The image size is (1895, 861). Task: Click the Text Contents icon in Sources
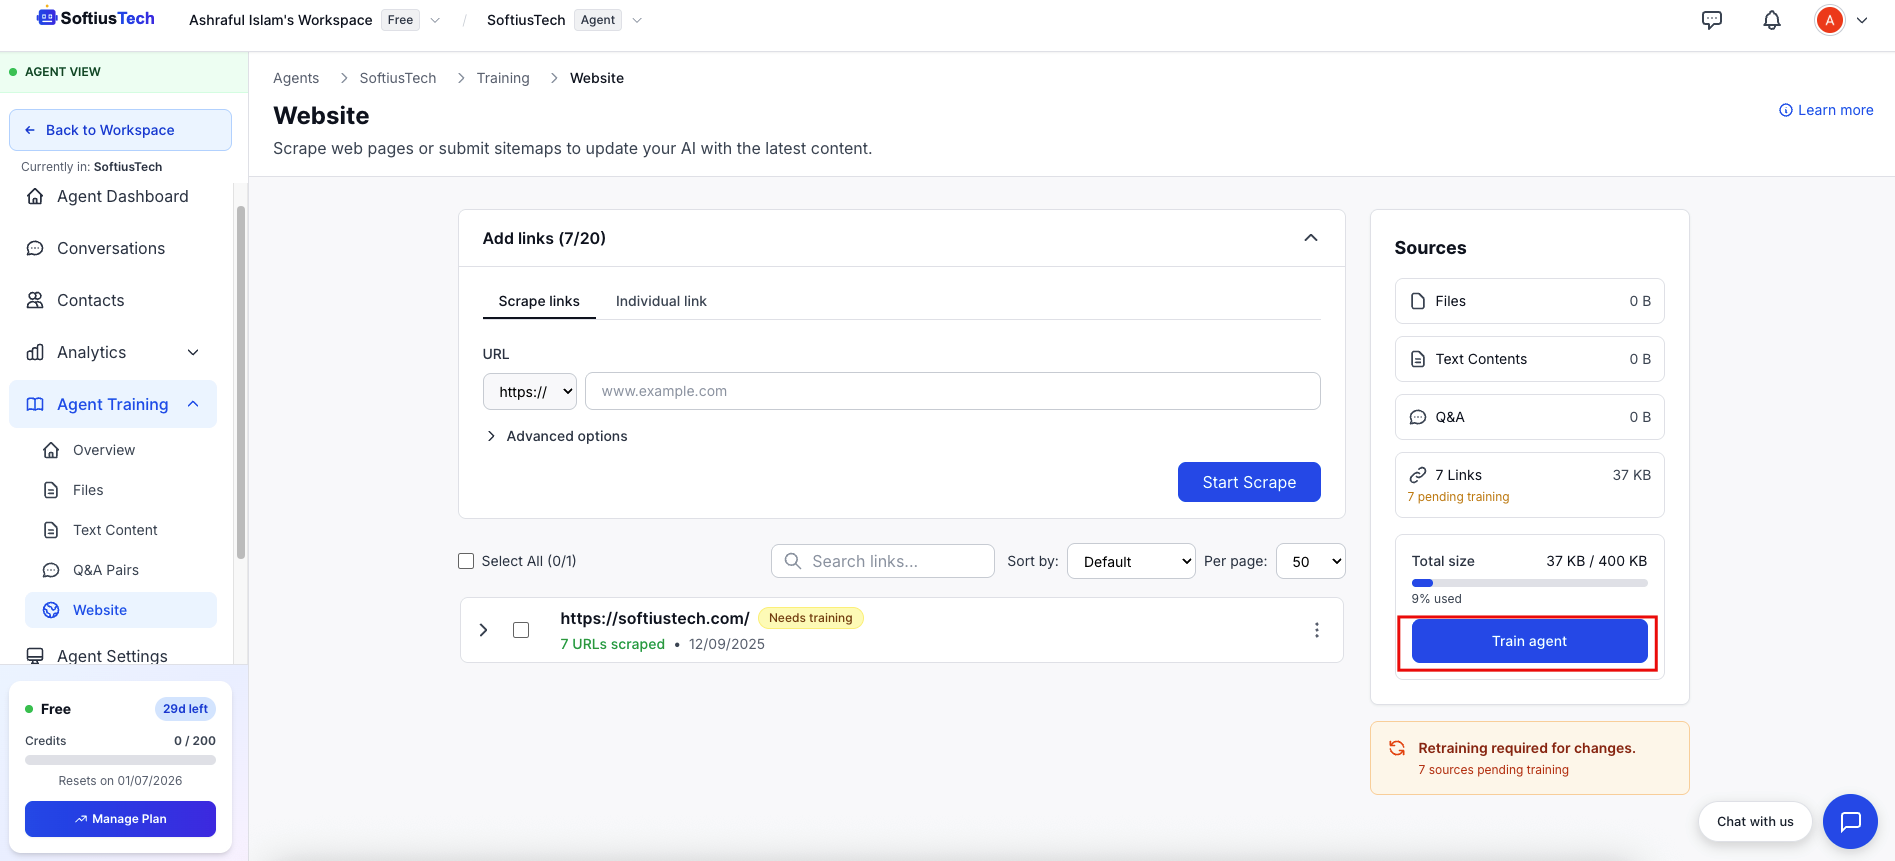(x=1418, y=359)
